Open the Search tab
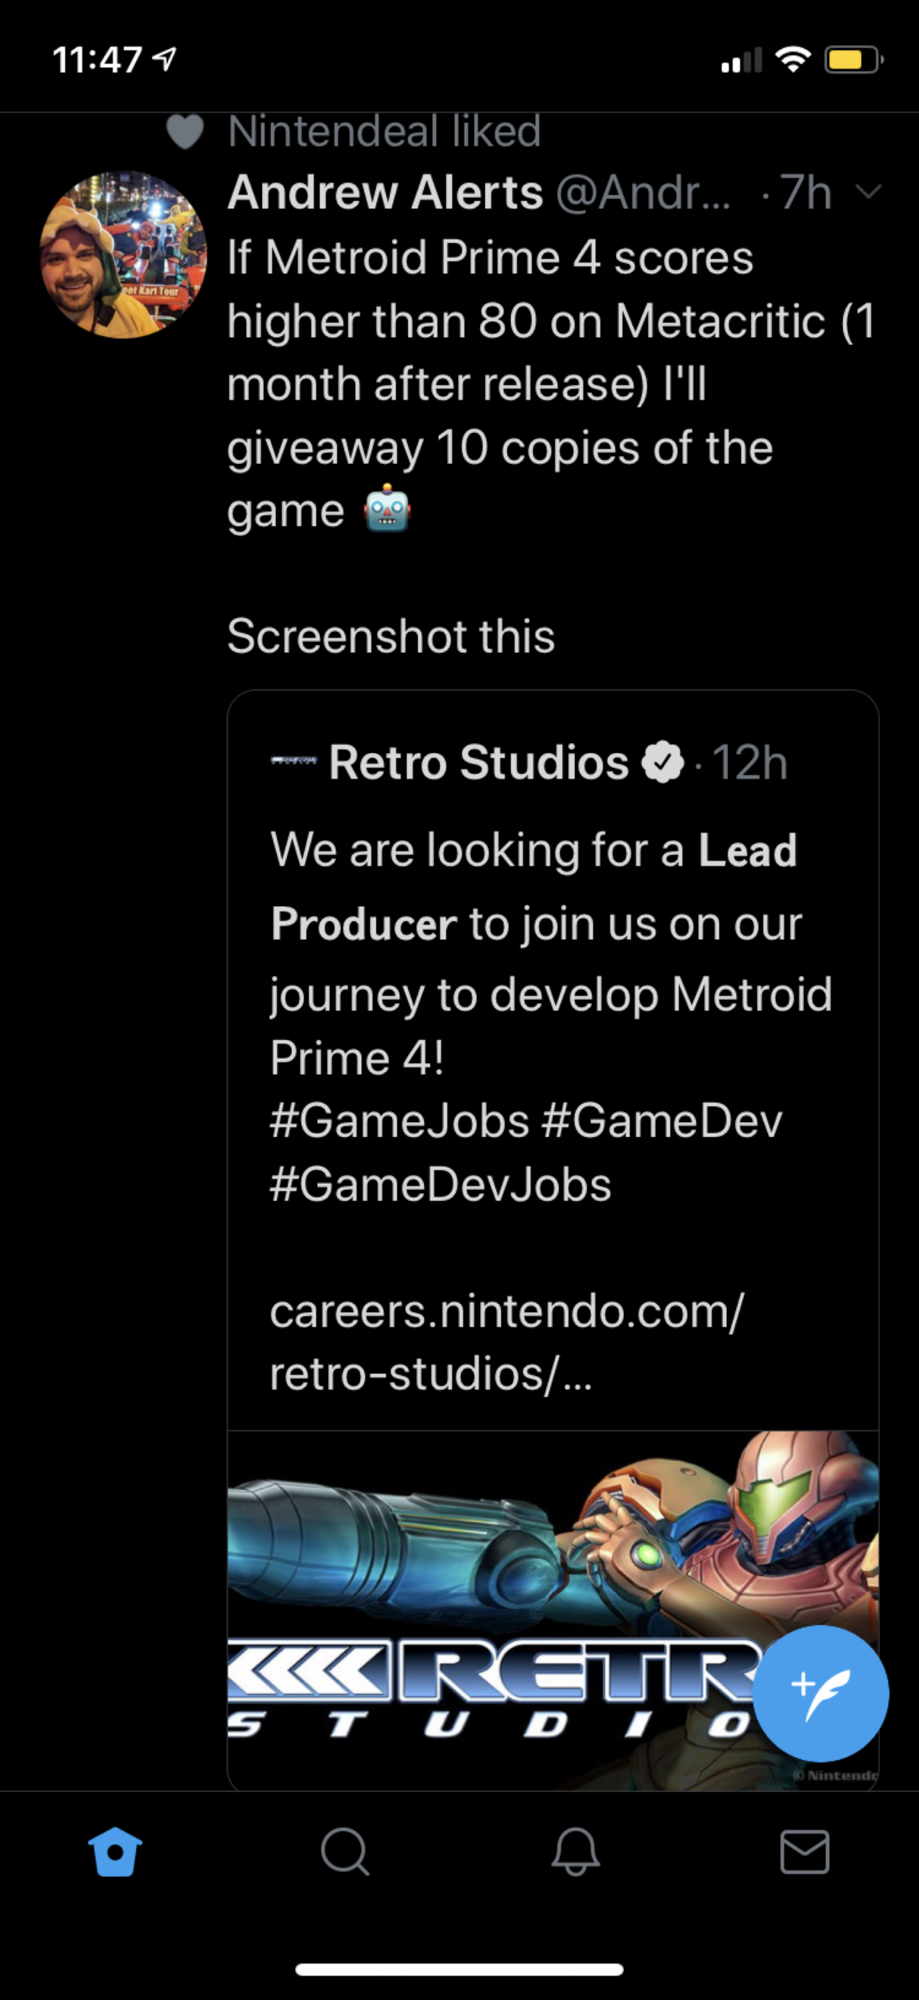919x2000 pixels. [x=345, y=1852]
